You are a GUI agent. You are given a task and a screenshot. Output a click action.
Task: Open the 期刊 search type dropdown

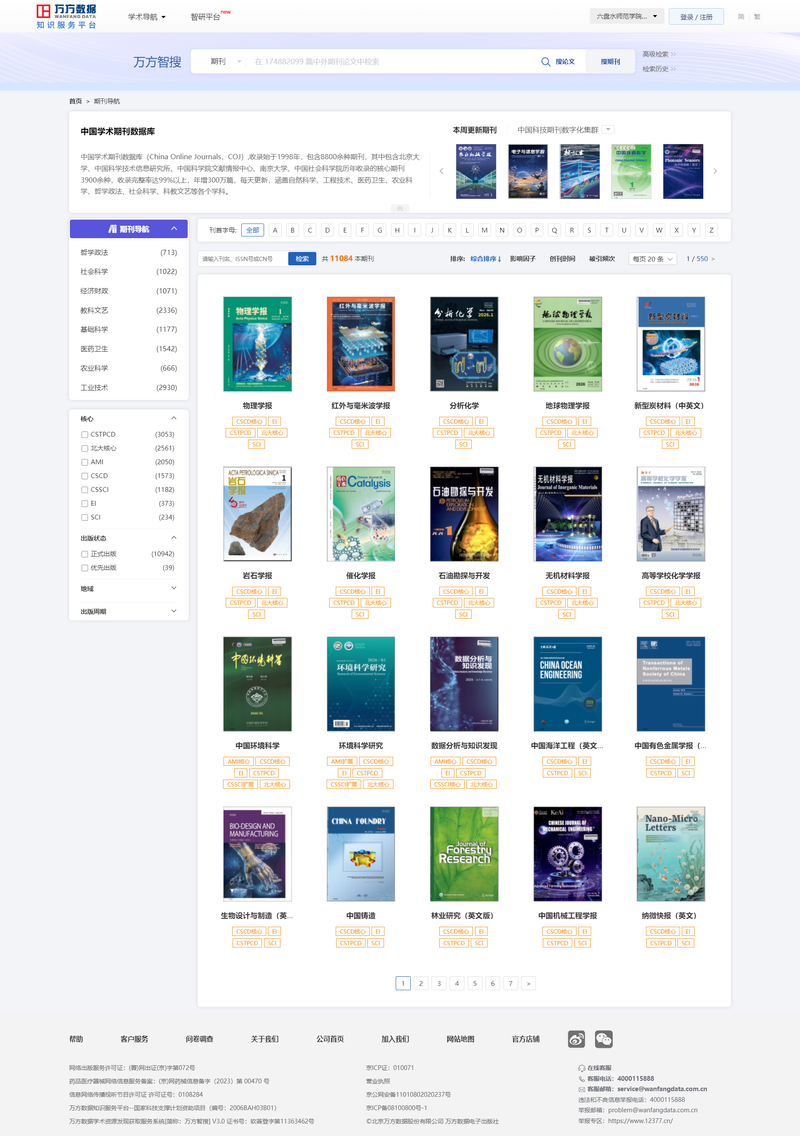coord(225,62)
